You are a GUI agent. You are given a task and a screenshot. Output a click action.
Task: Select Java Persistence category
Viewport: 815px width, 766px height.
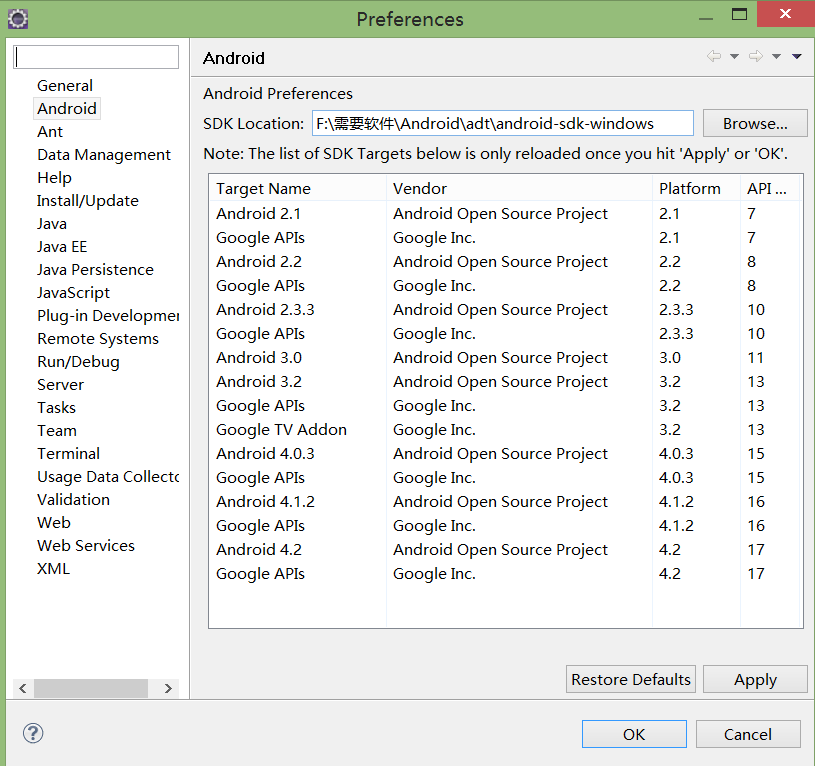95,269
